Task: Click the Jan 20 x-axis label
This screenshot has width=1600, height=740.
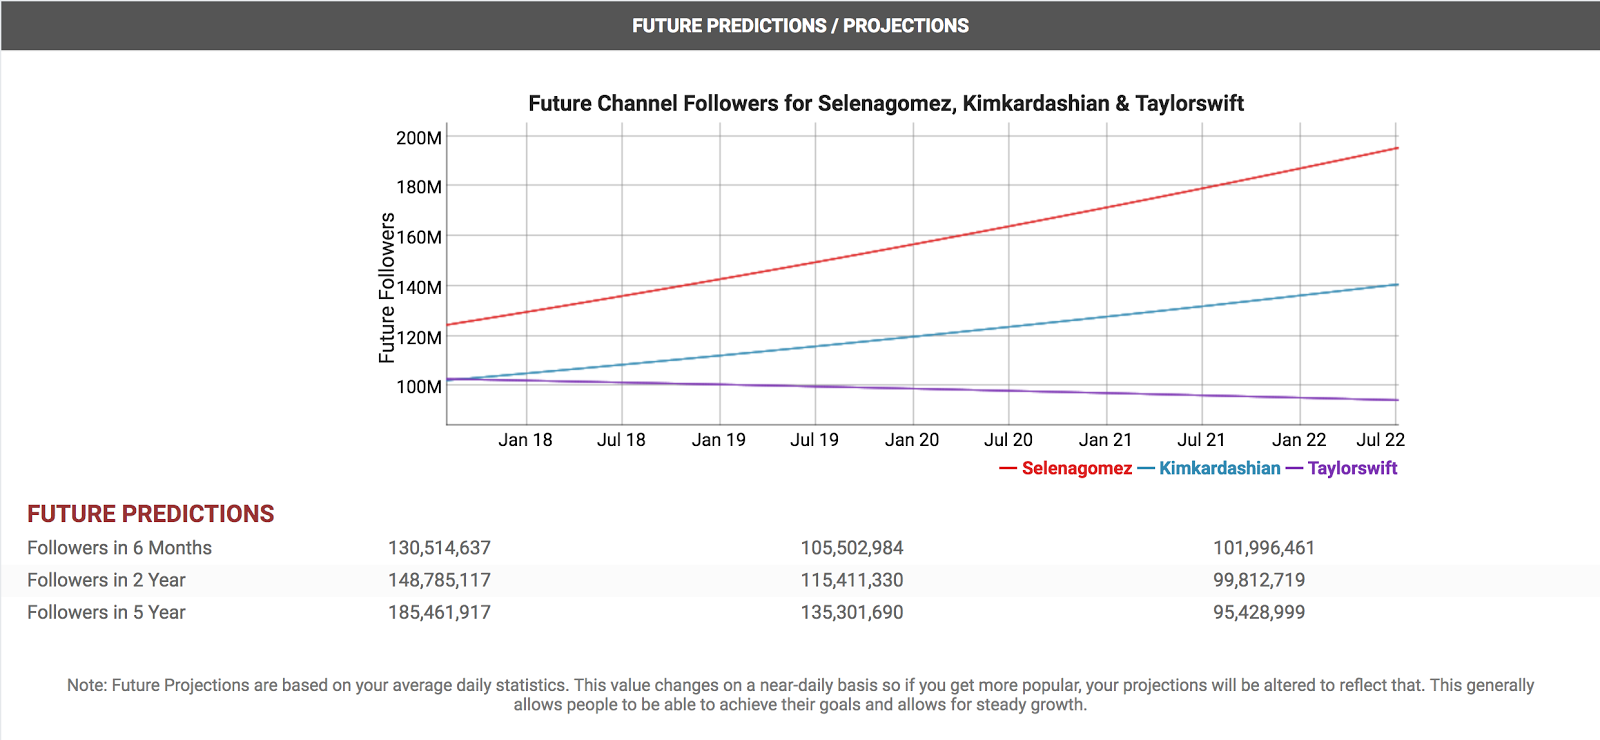Action: coord(912,440)
